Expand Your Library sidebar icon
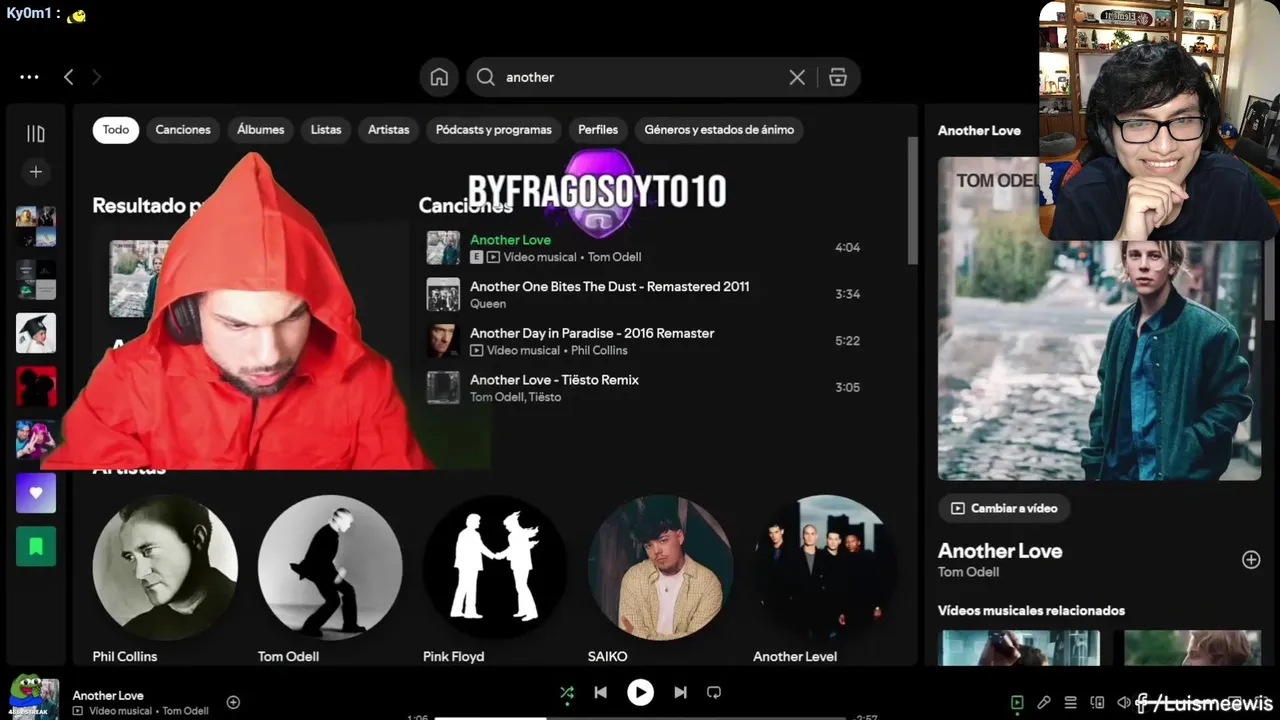 (x=36, y=133)
